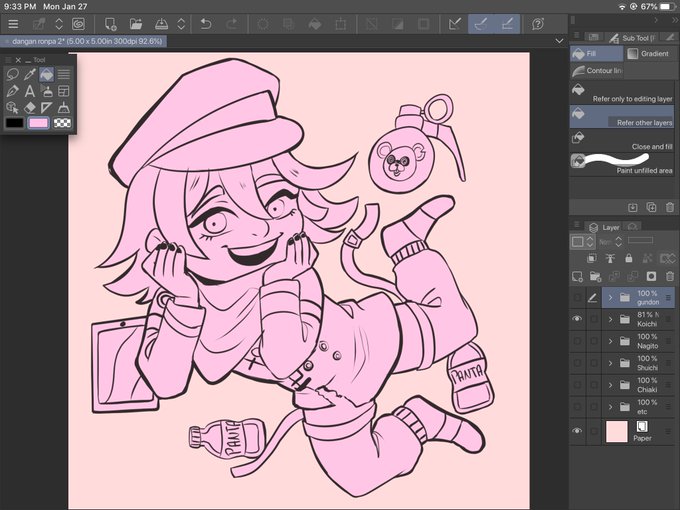Viewport: 680px width, 510px height.
Task: Expand the Chiaki layer folder
Action: [610, 385]
